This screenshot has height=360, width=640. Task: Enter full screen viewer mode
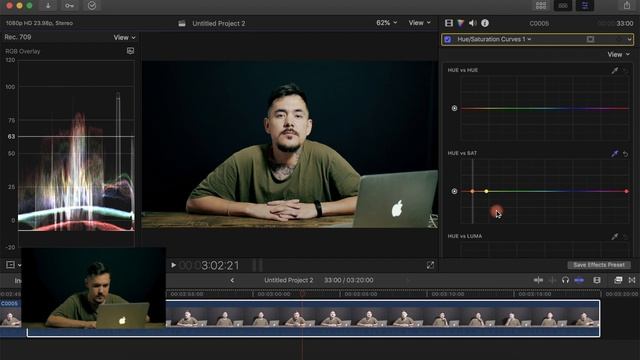(x=430, y=265)
